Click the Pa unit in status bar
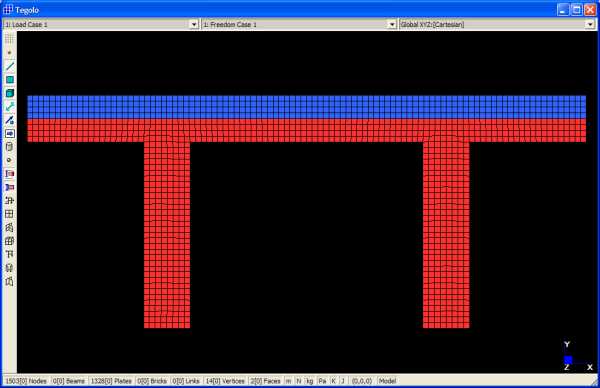 pos(322,381)
